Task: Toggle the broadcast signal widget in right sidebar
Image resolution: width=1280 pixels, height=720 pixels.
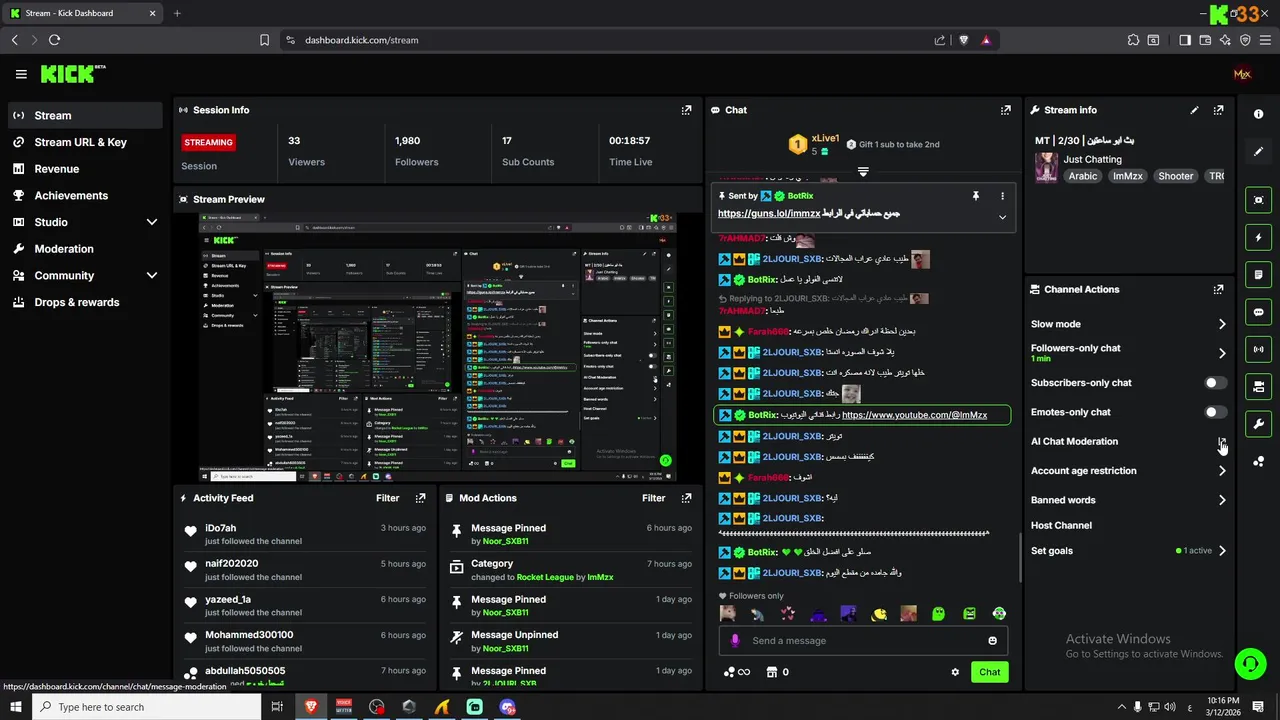Action: click(x=1259, y=349)
